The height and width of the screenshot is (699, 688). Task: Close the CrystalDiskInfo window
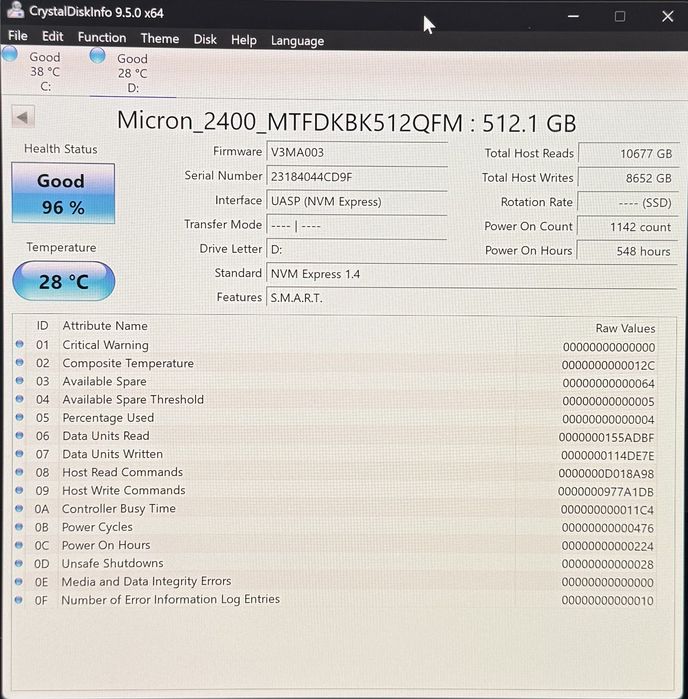point(667,16)
